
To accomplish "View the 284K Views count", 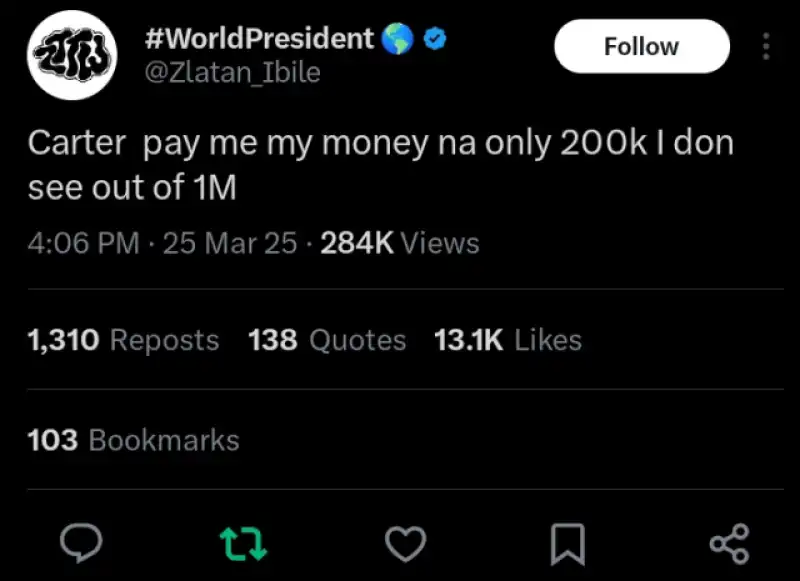I will click(x=399, y=243).
